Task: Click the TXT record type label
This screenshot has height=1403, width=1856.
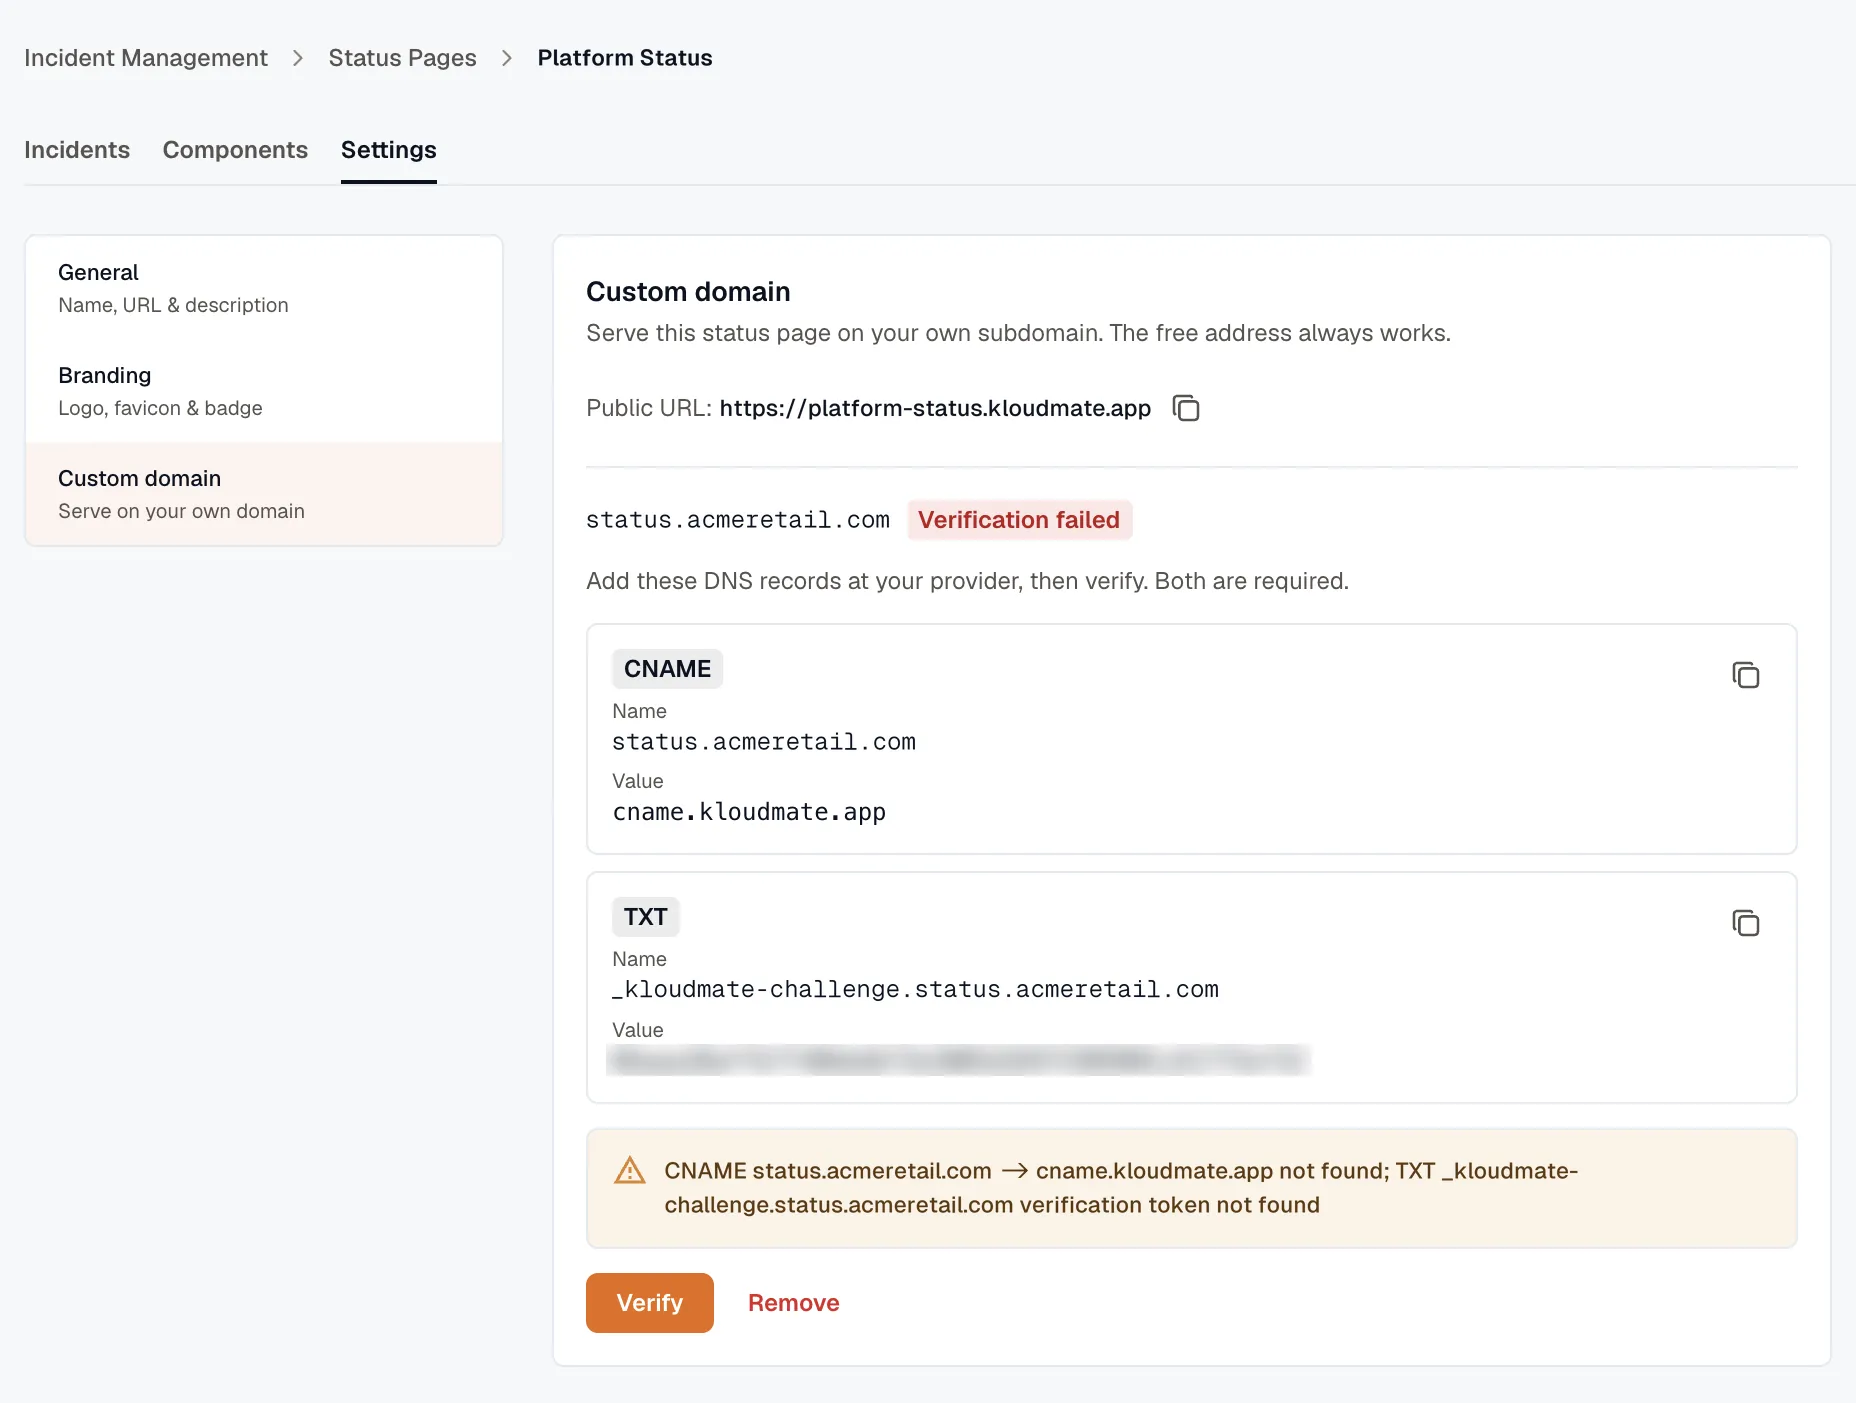Action: [x=645, y=917]
